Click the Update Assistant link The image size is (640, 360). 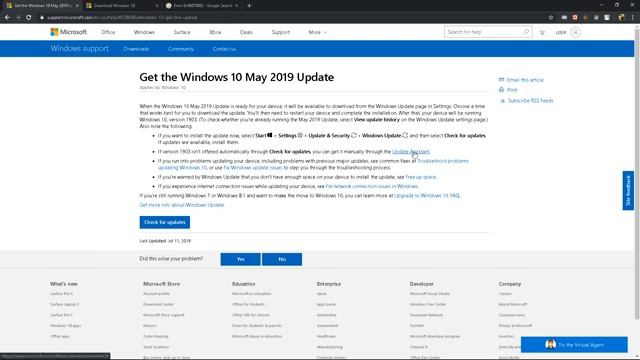tap(411, 151)
